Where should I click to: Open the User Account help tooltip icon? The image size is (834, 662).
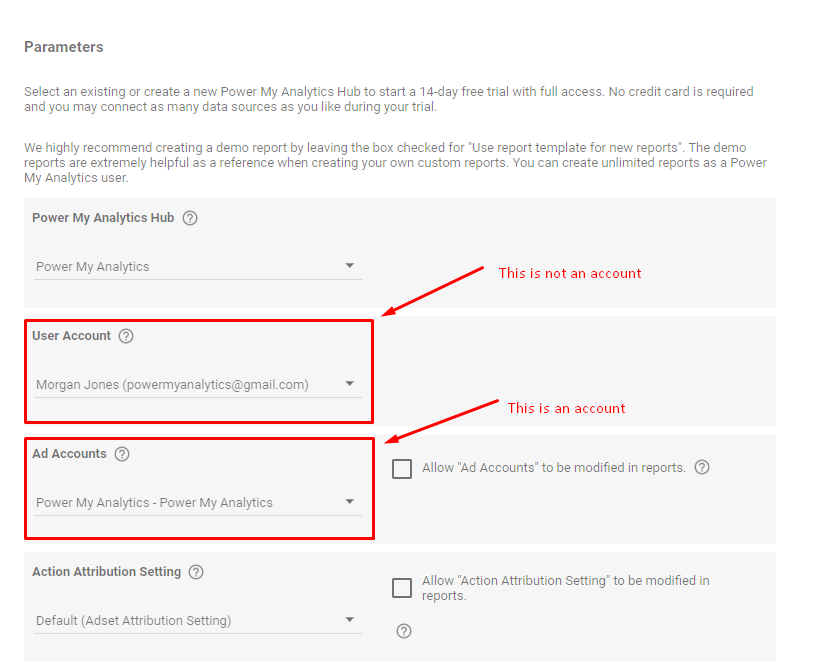[x=126, y=336]
